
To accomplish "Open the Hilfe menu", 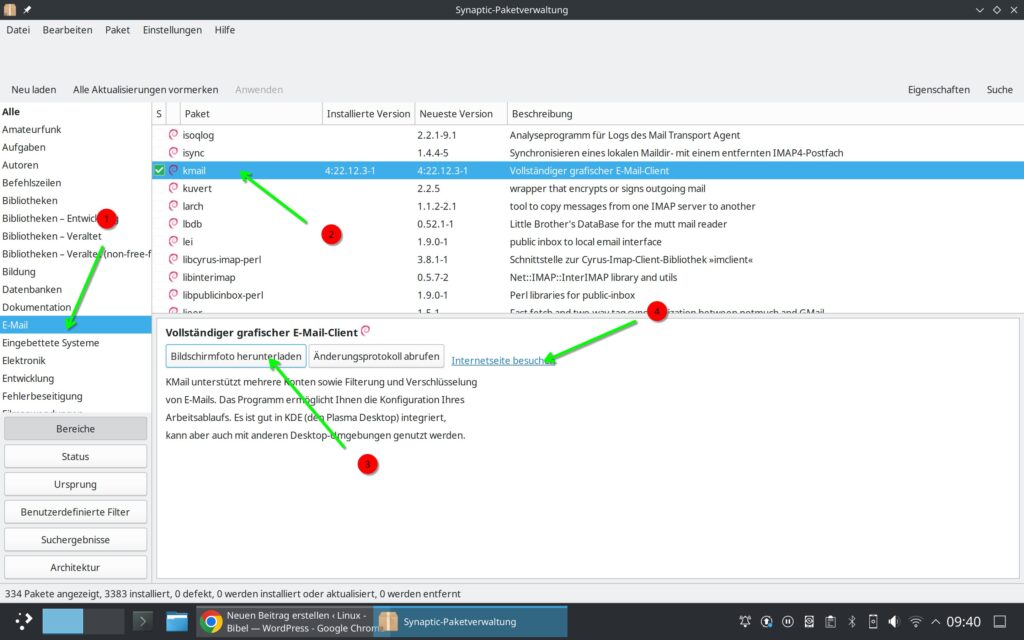I will click(x=225, y=29).
